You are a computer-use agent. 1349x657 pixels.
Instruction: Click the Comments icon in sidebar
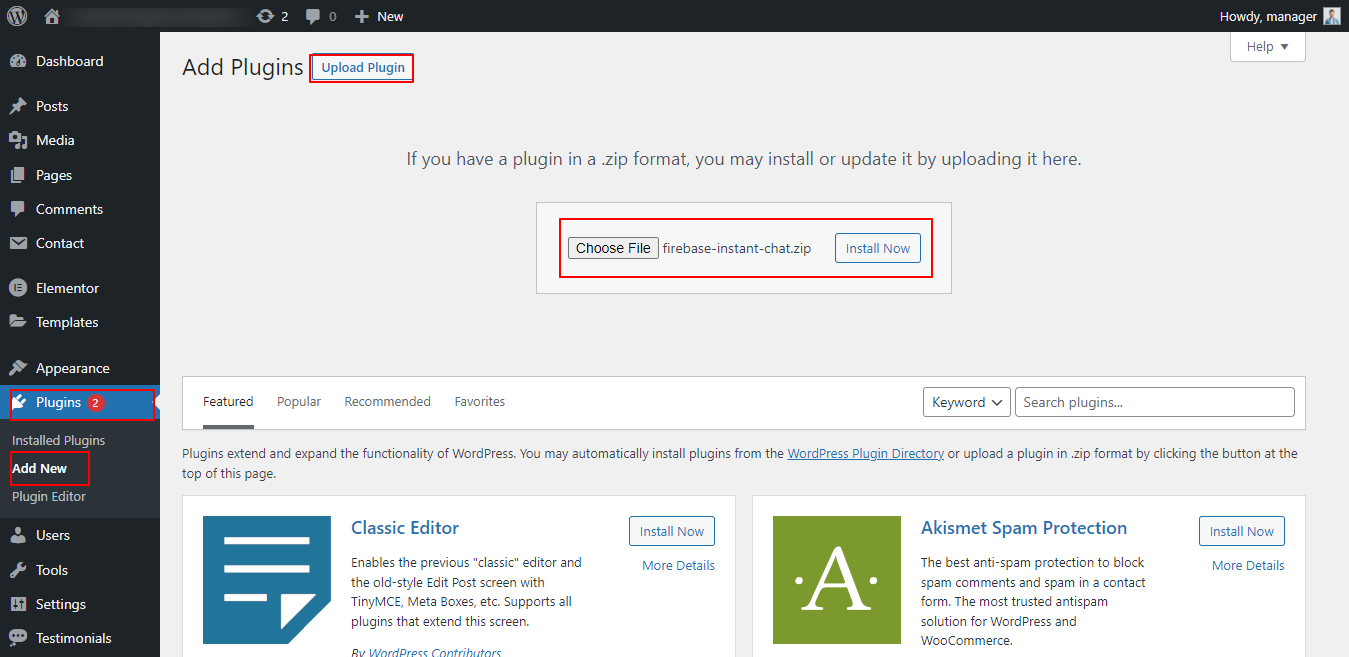pos(18,209)
